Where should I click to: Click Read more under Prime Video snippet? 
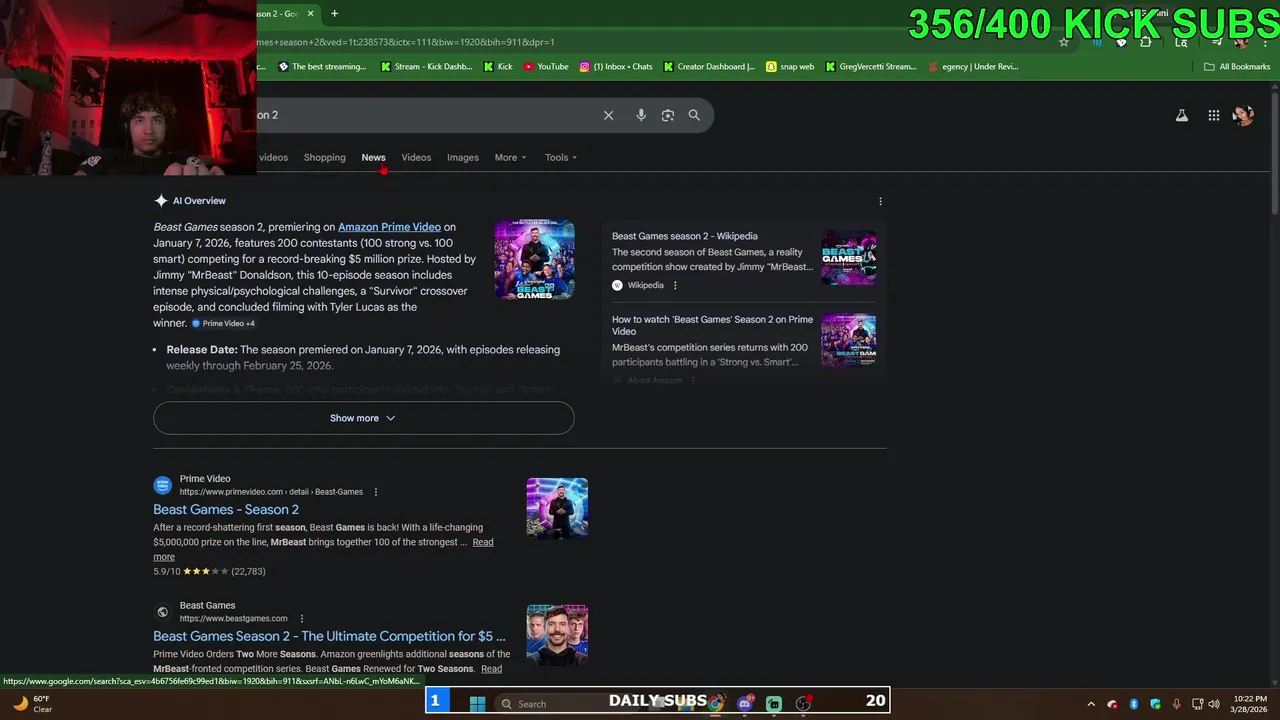click(x=483, y=542)
